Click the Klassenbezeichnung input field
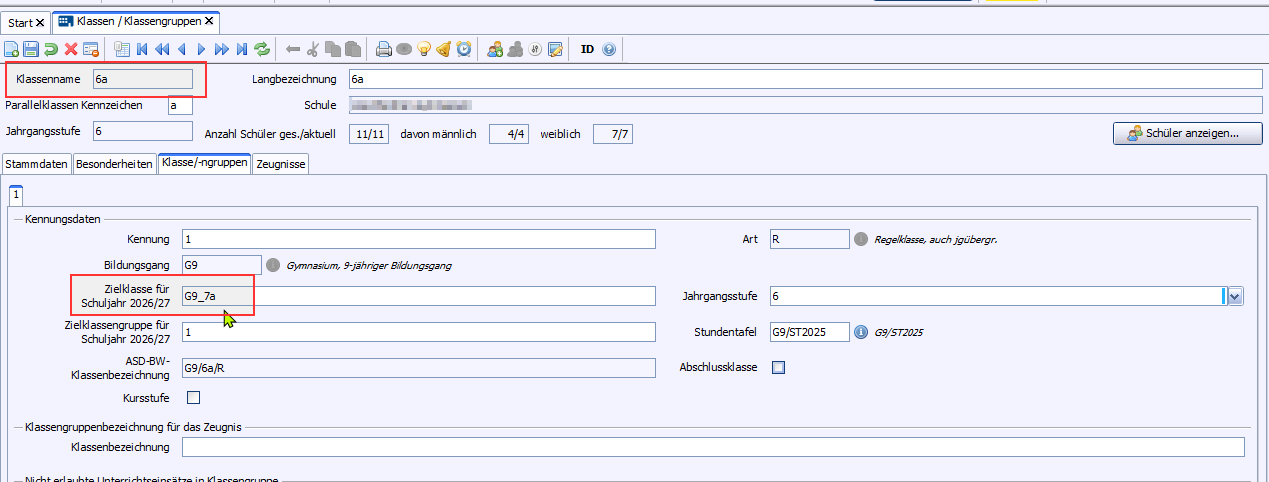1269x482 pixels. pyautogui.click(x=713, y=447)
